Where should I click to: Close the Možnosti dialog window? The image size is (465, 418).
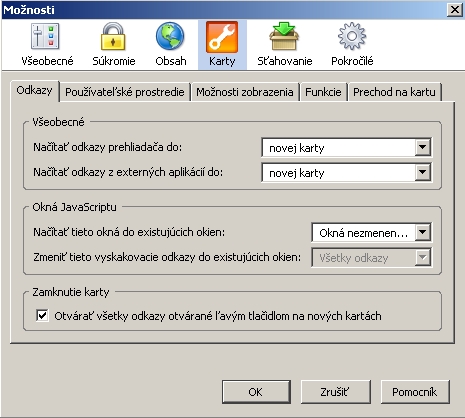pos(455,10)
